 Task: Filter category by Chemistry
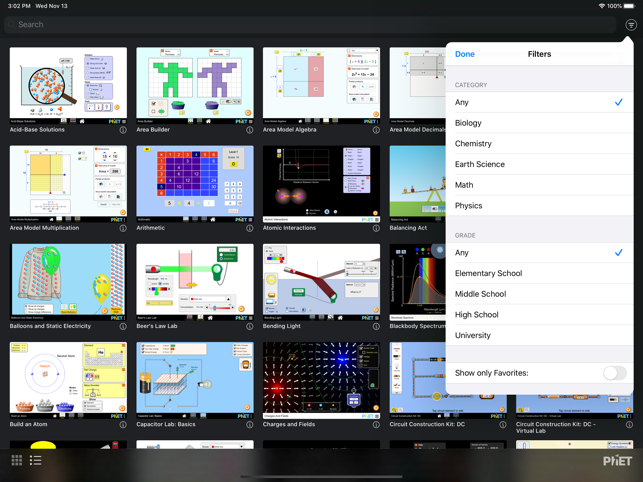click(539, 144)
